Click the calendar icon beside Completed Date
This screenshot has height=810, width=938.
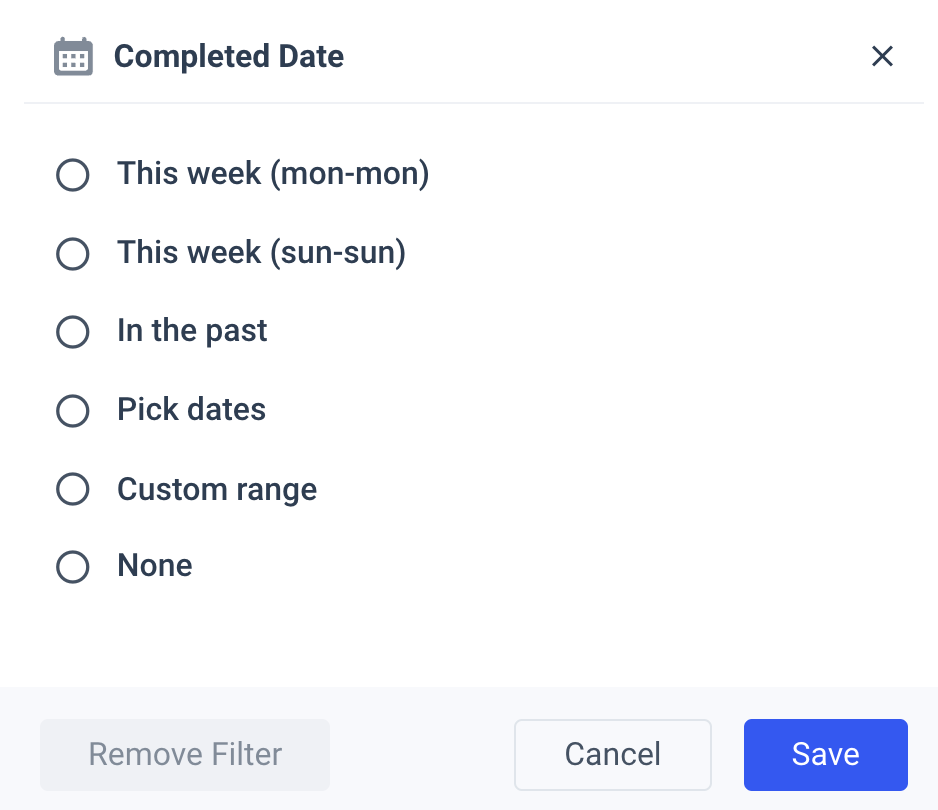point(72,57)
